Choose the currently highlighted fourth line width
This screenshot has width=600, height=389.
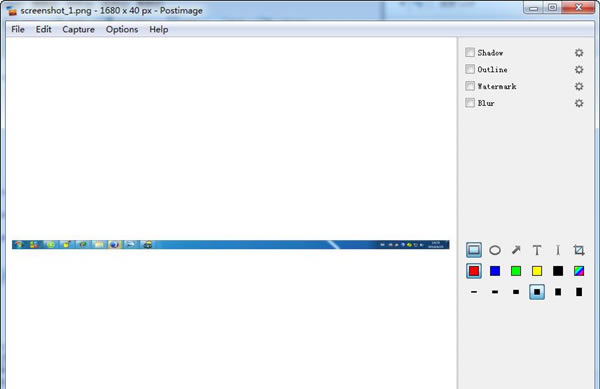(x=537, y=292)
